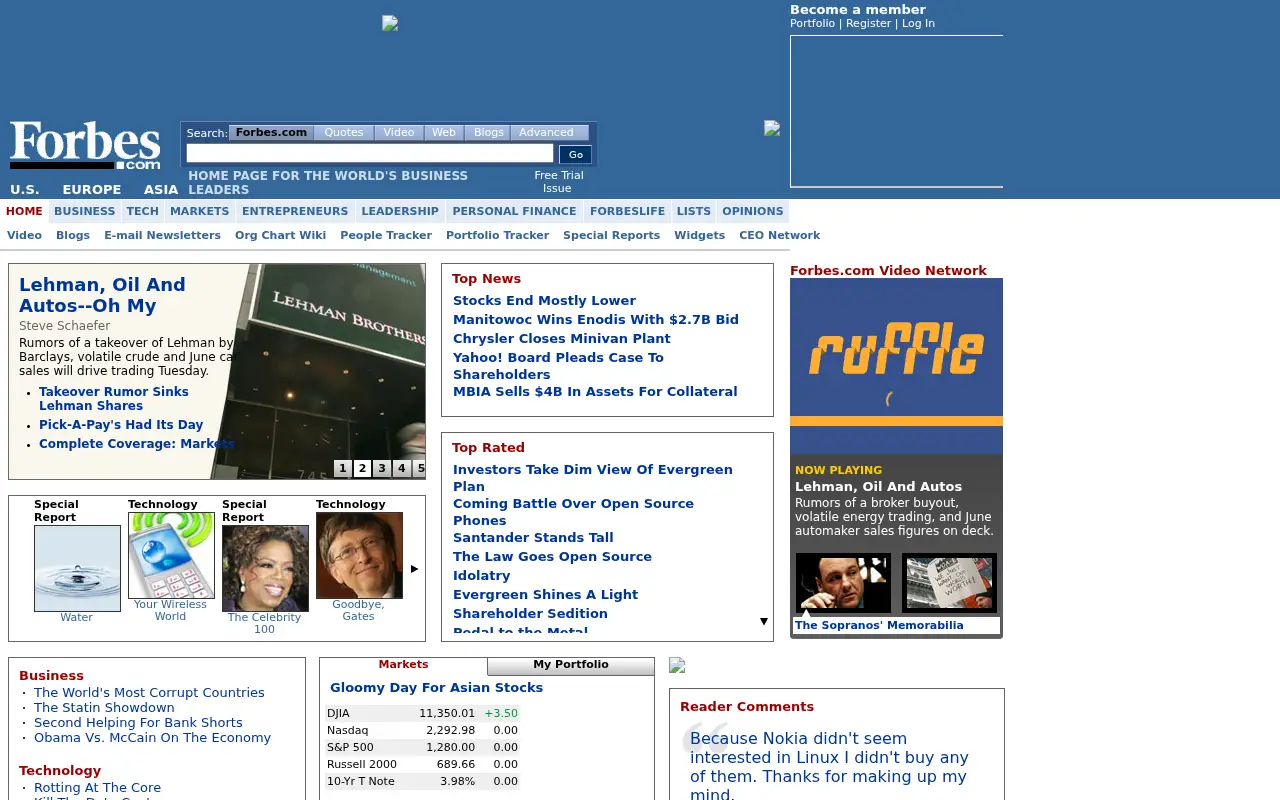Switch search scope to Blogs
This screenshot has height=800, width=1280.
click(489, 133)
